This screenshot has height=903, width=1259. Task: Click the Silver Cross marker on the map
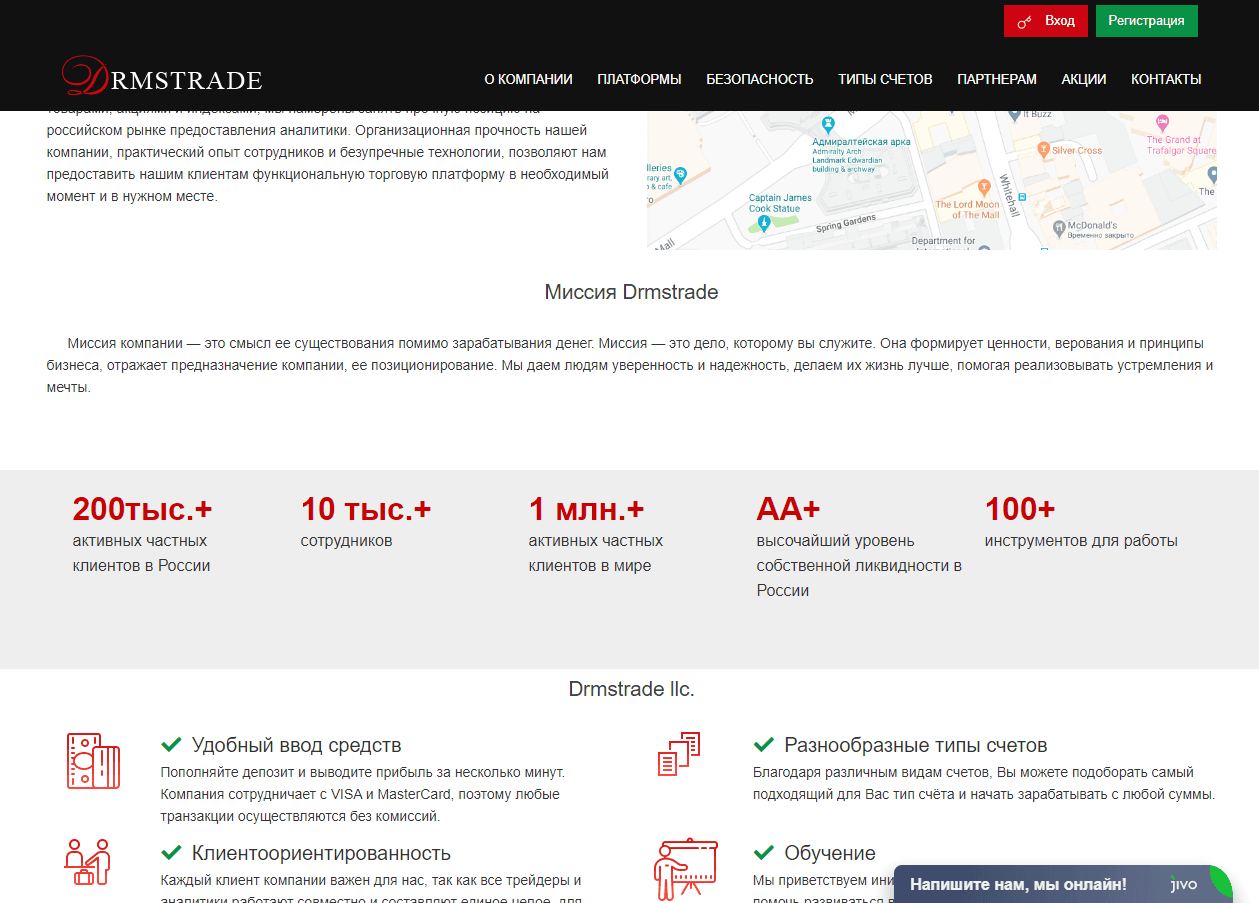point(1043,150)
